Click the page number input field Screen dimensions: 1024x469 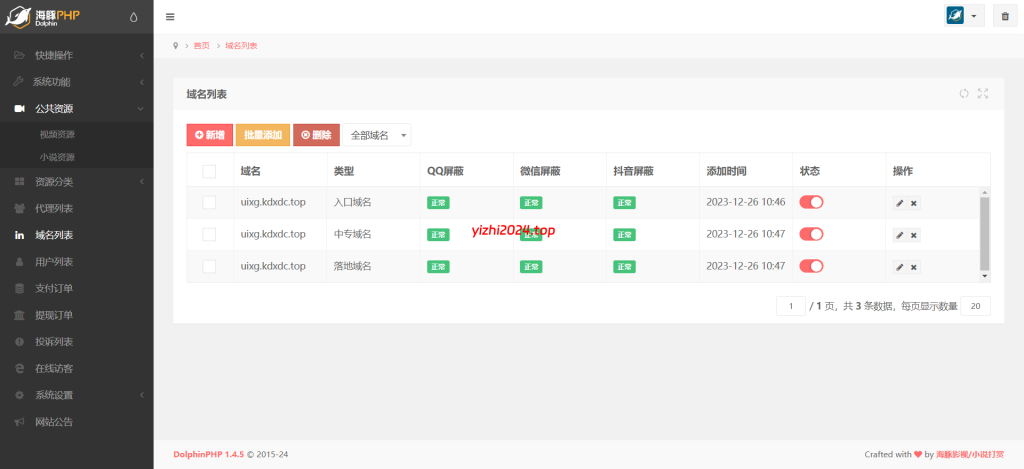point(790,306)
